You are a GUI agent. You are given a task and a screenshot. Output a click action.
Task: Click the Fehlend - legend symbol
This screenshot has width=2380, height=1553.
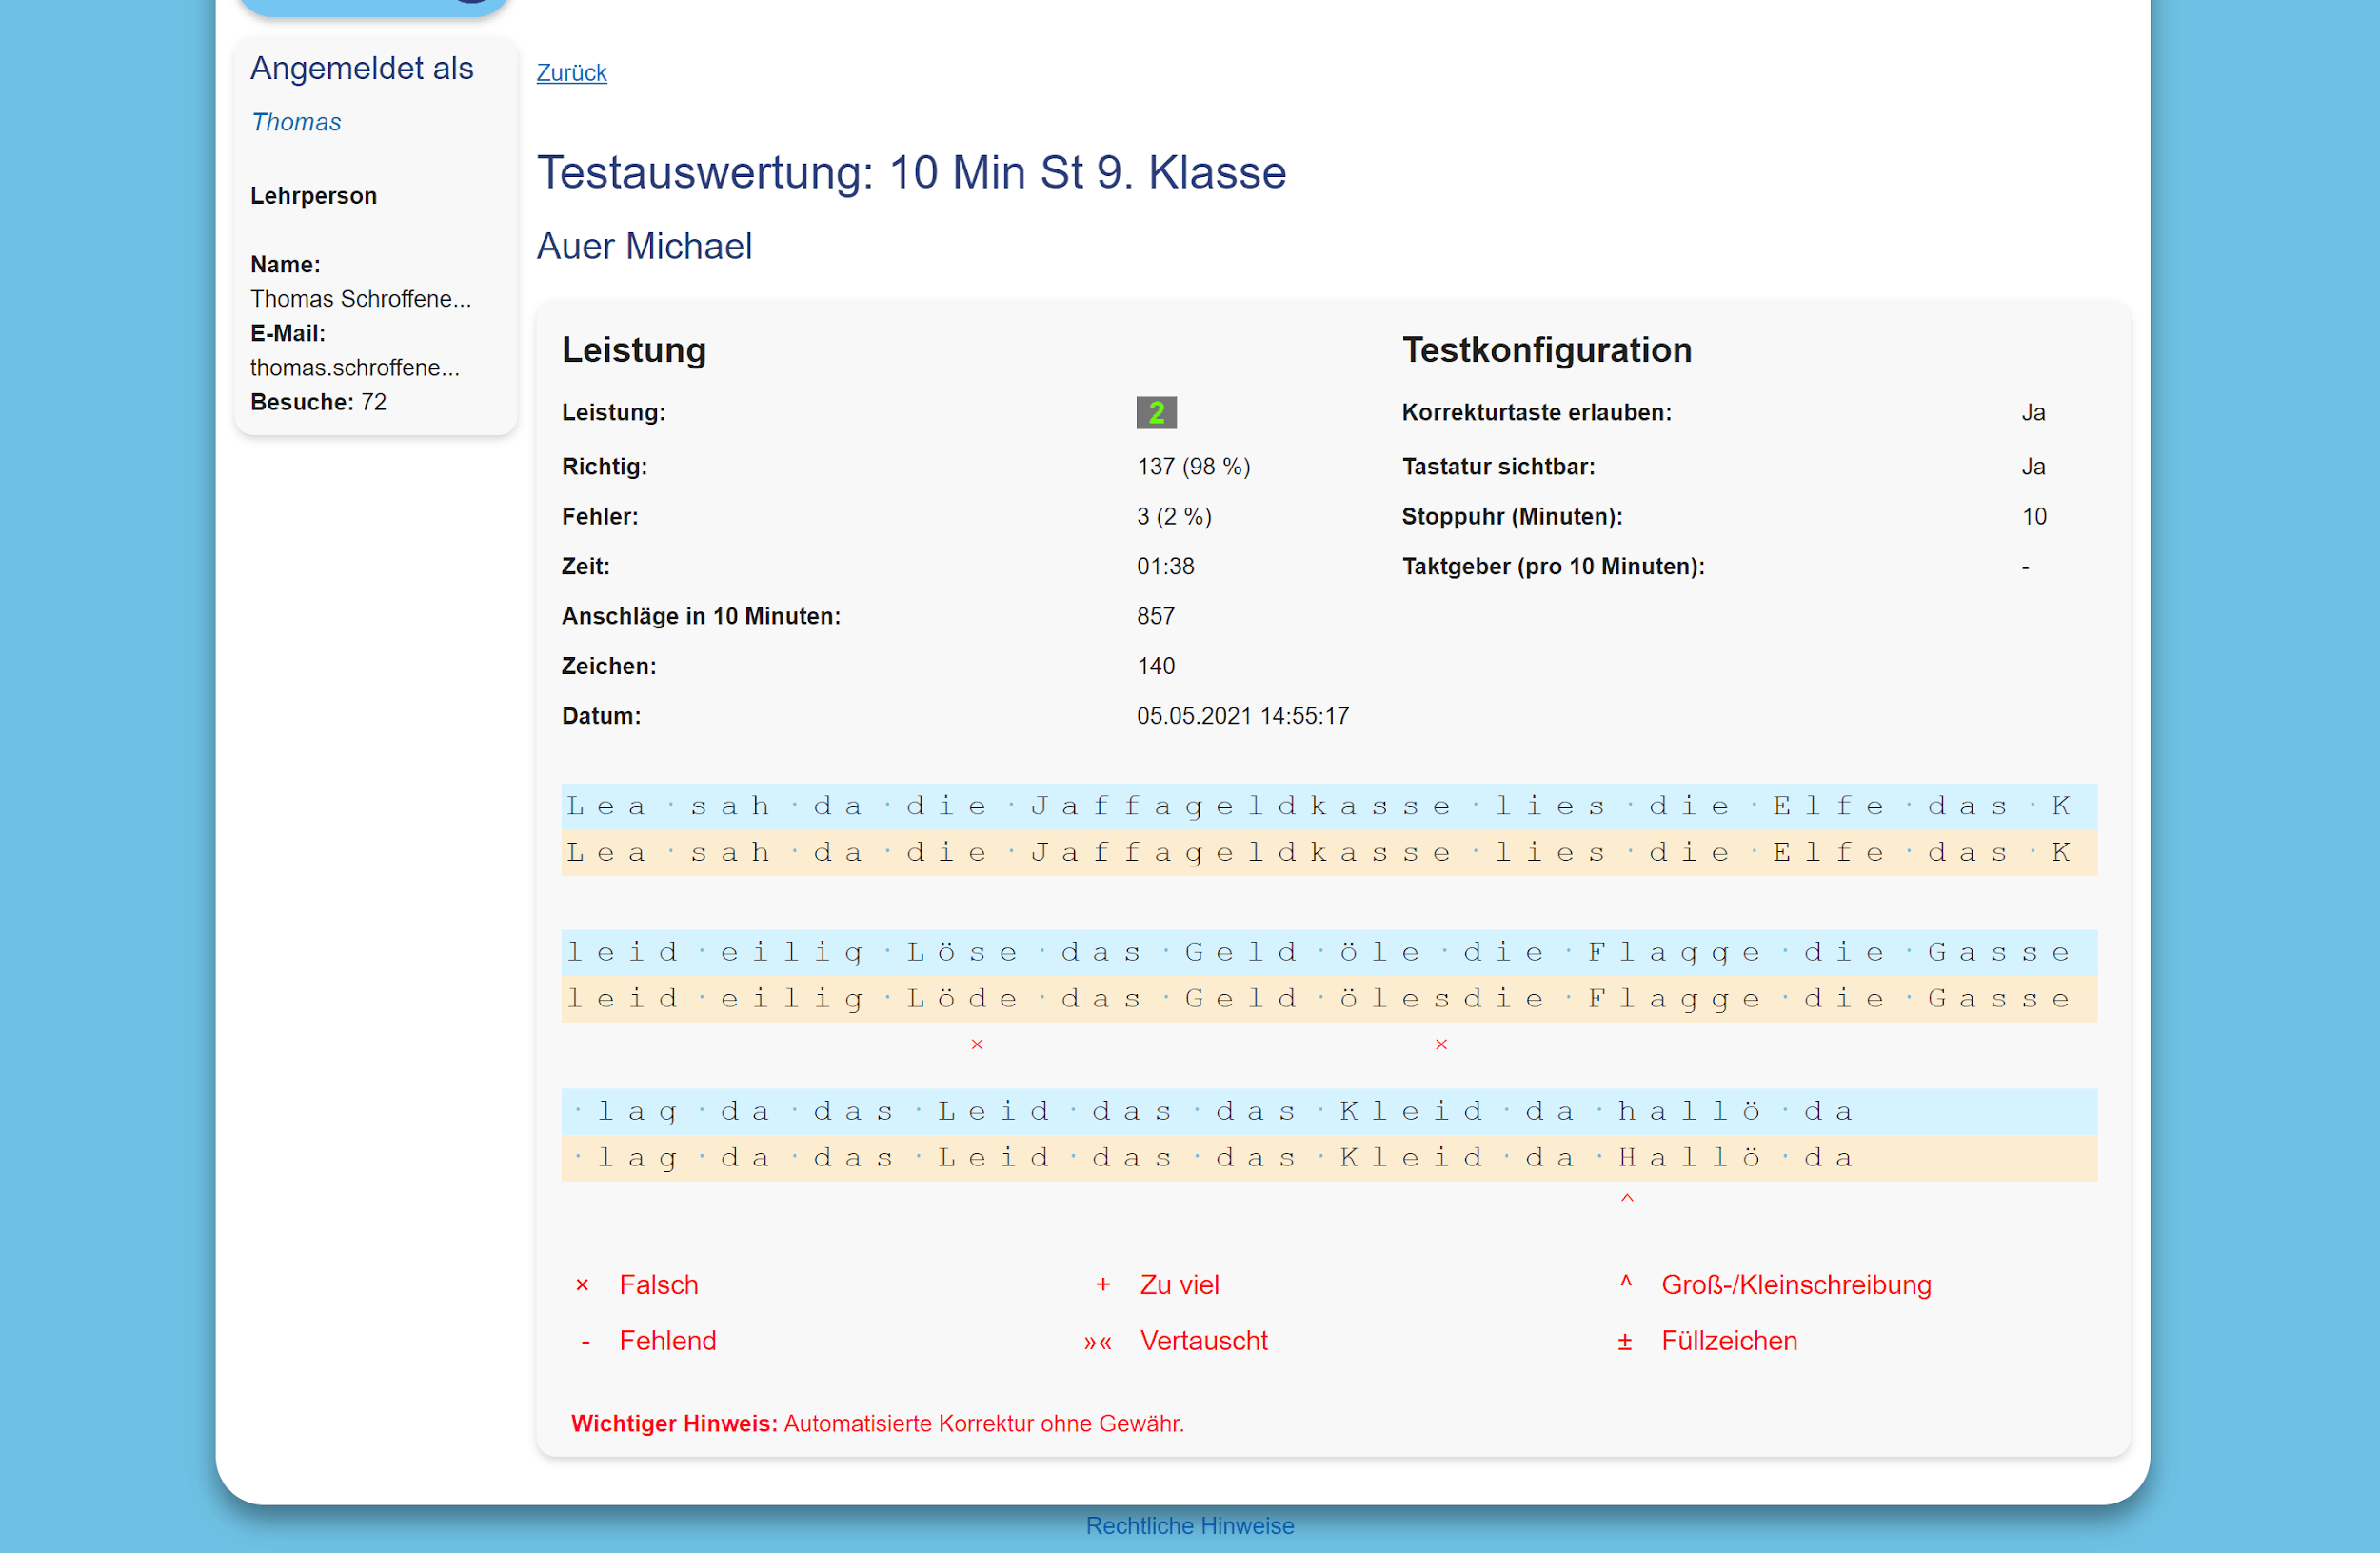585,1341
